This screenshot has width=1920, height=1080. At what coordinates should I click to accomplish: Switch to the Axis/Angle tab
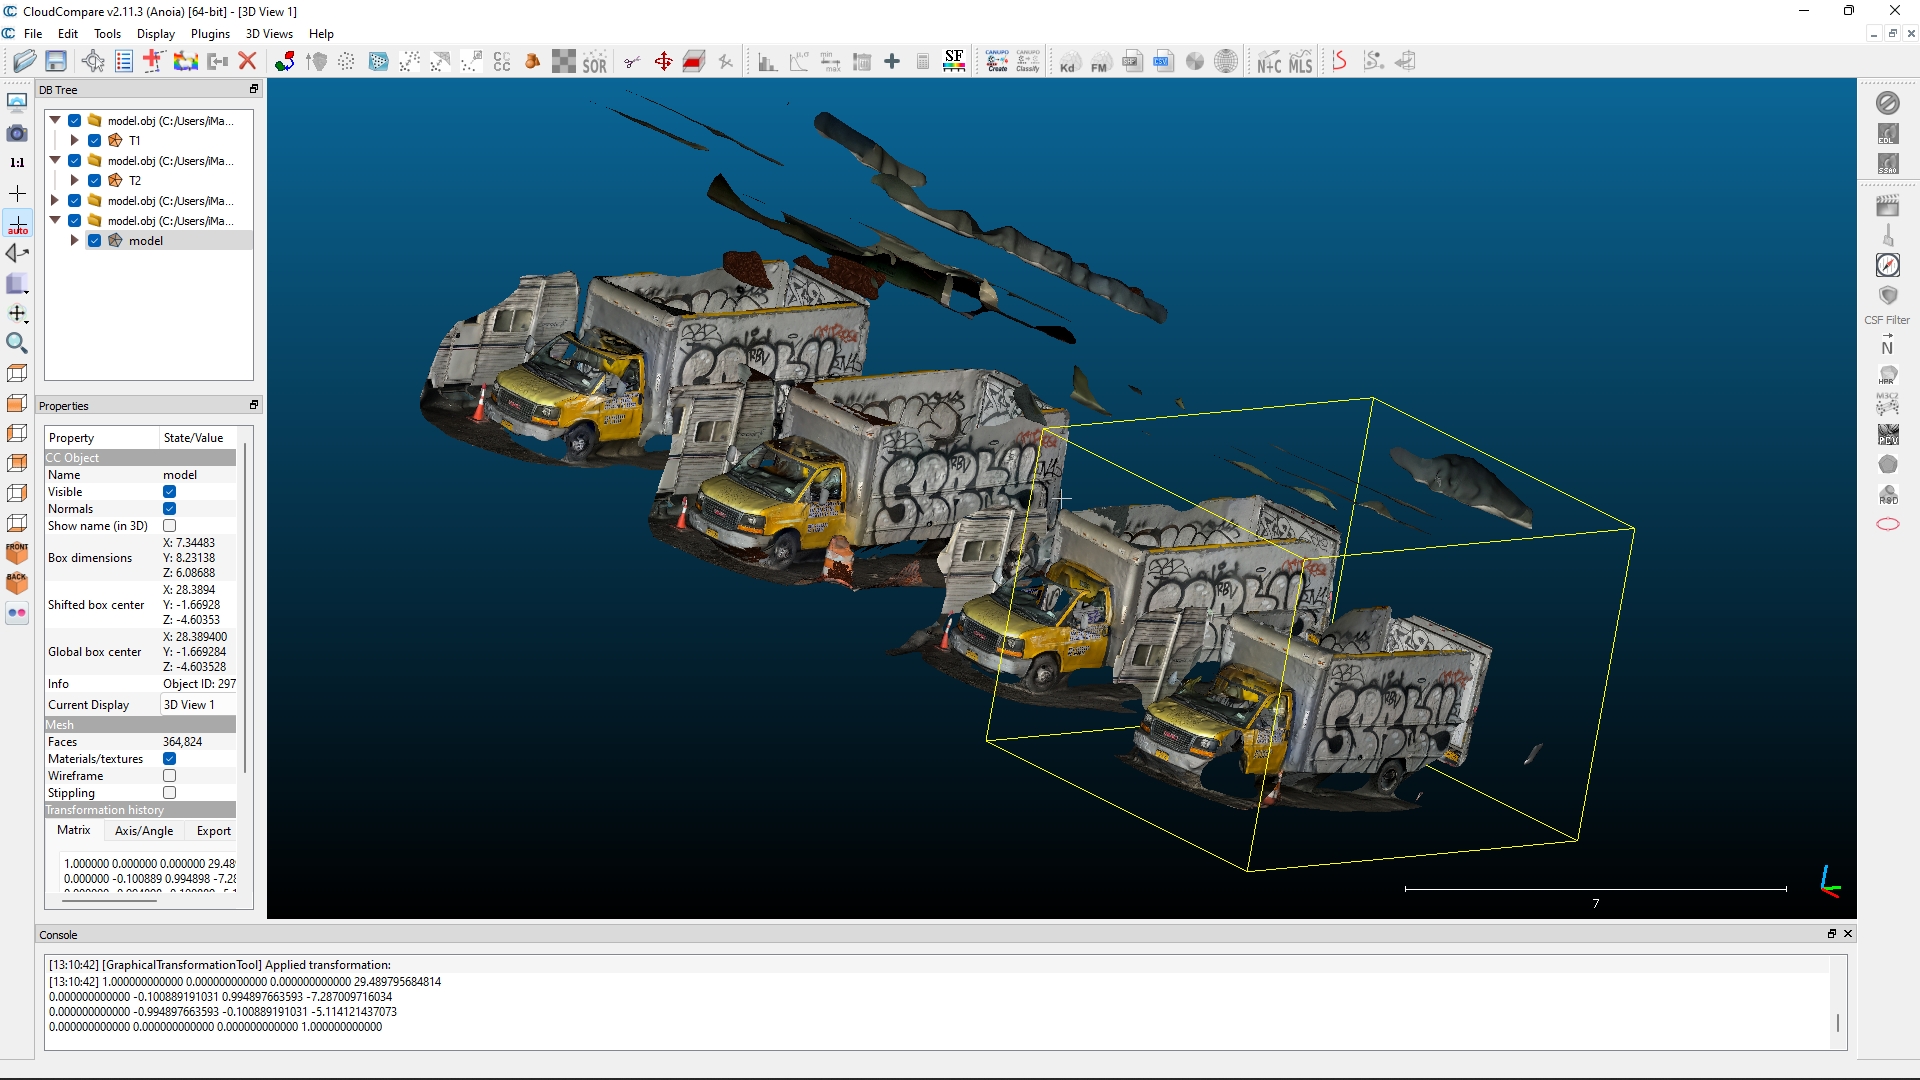pyautogui.click(x=144, y=831)
